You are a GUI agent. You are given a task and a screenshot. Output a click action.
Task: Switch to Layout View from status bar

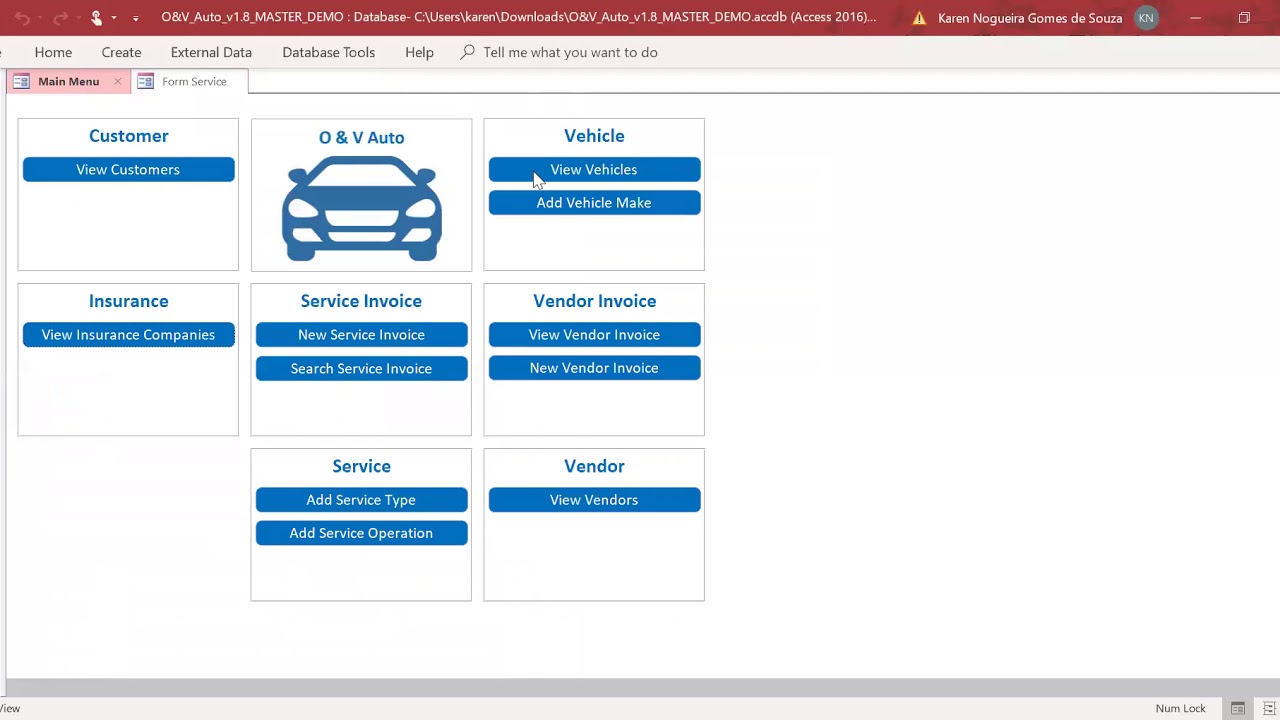[x=1269, y=708]
